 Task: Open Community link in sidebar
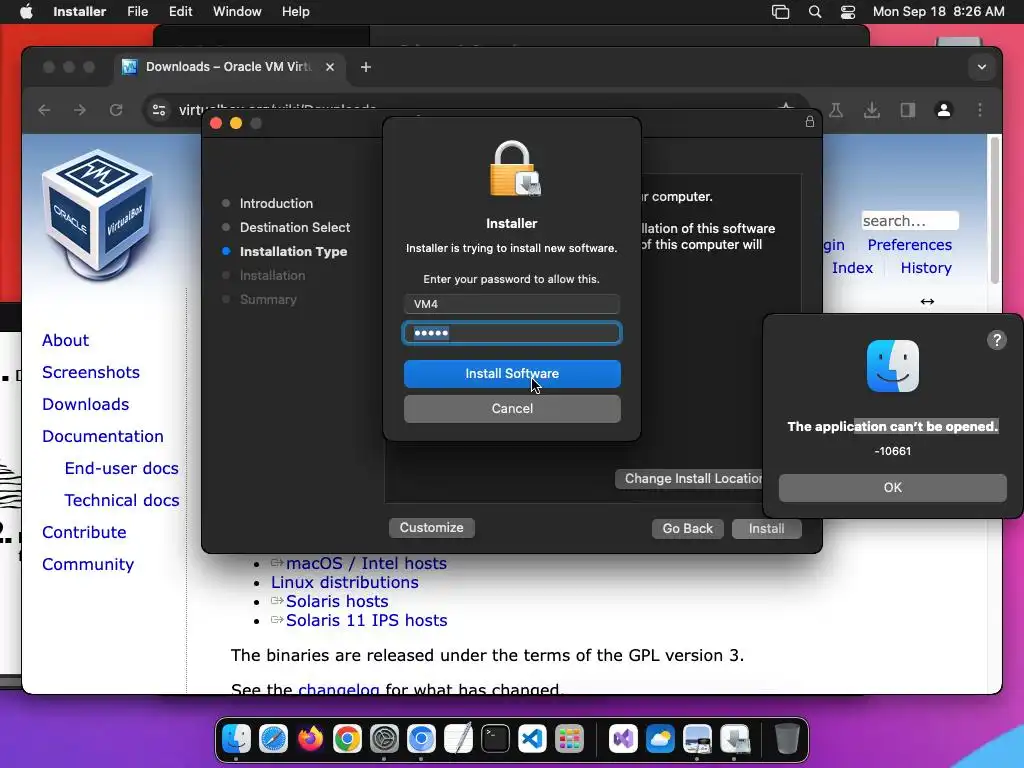pos(88,564)
